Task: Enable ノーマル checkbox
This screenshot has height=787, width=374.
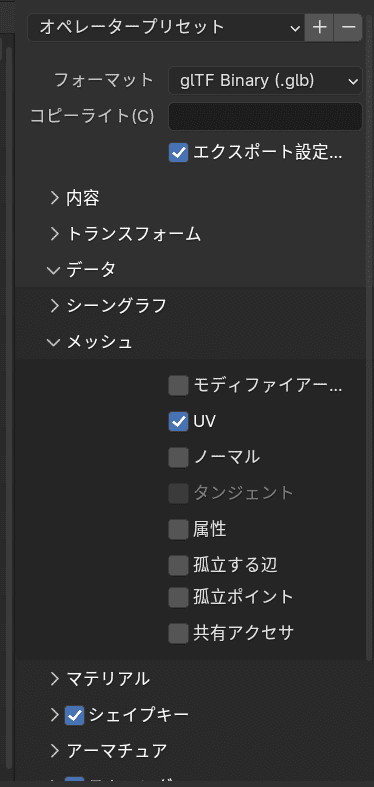Action: click(x=178, y=457)
